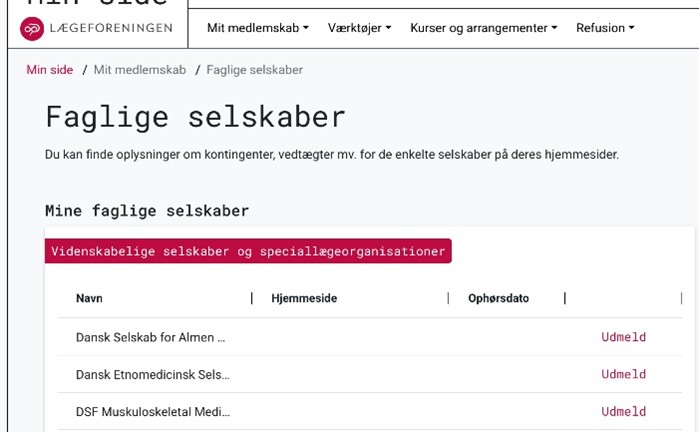Click Udmeld for Dansk Selskab for Almen
This screenshot has width=699, height=432.
623,337
